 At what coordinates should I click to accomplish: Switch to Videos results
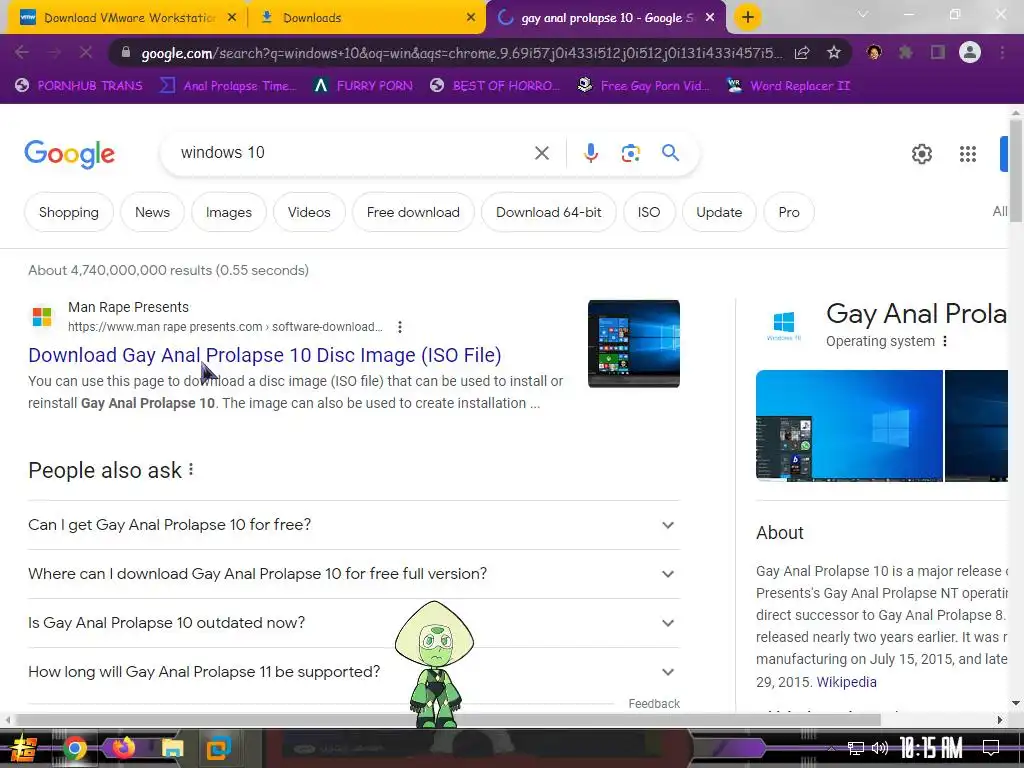(x=309, y=212)
